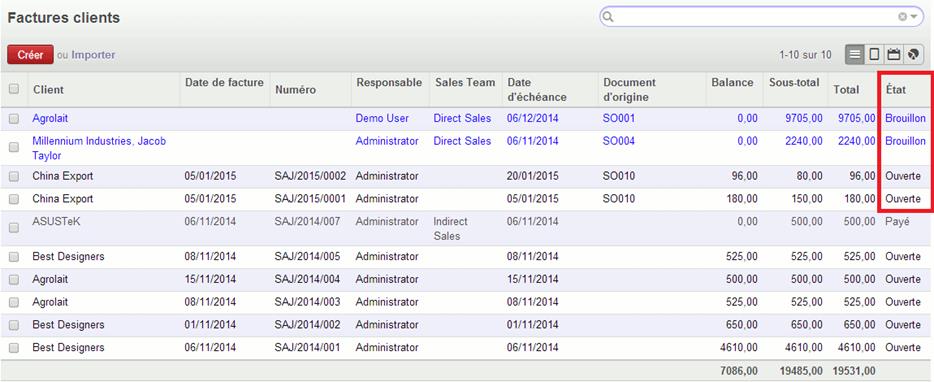Tick the select-all header checkbox

pos(14,89)
